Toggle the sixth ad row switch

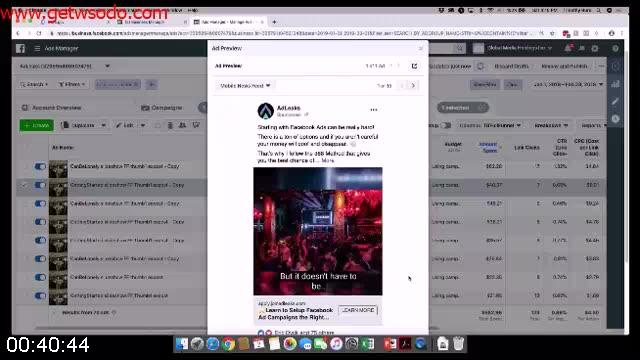(40, 258)
